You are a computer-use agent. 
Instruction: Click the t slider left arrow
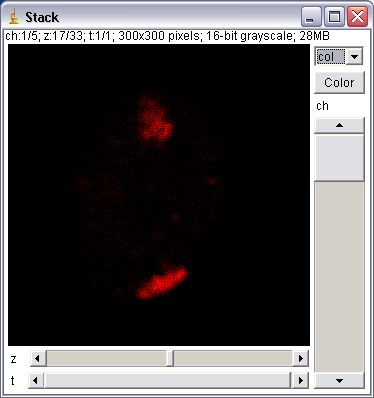tap(36, 380)
